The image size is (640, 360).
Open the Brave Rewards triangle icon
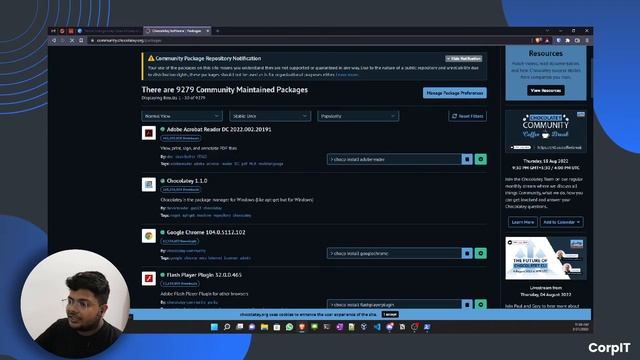(x=547, y=40)
